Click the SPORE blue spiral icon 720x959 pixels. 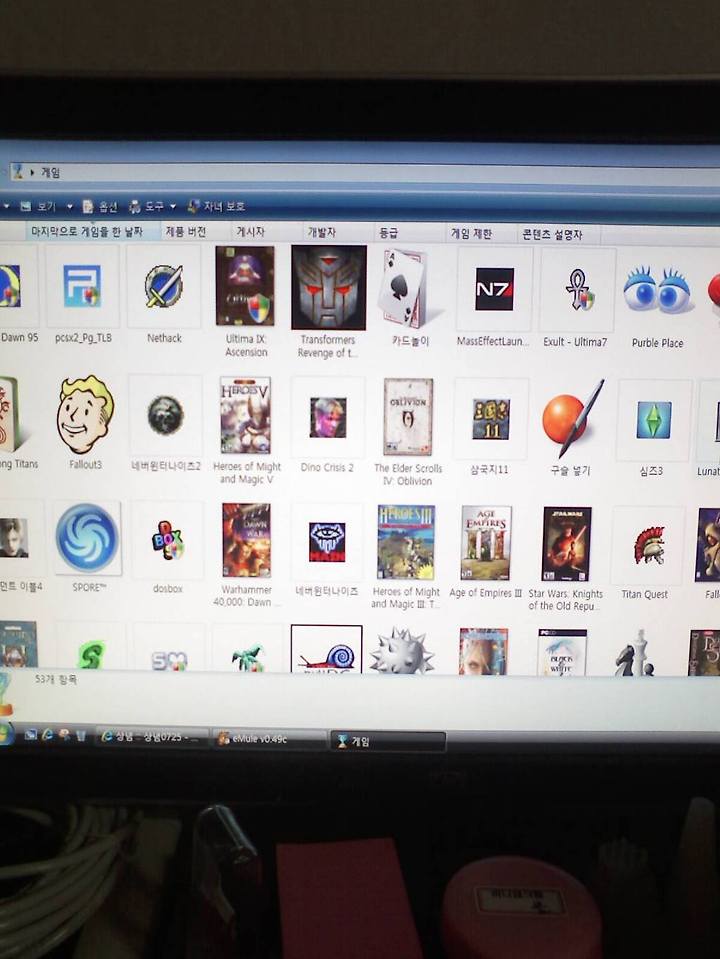[x=87, y=538]
